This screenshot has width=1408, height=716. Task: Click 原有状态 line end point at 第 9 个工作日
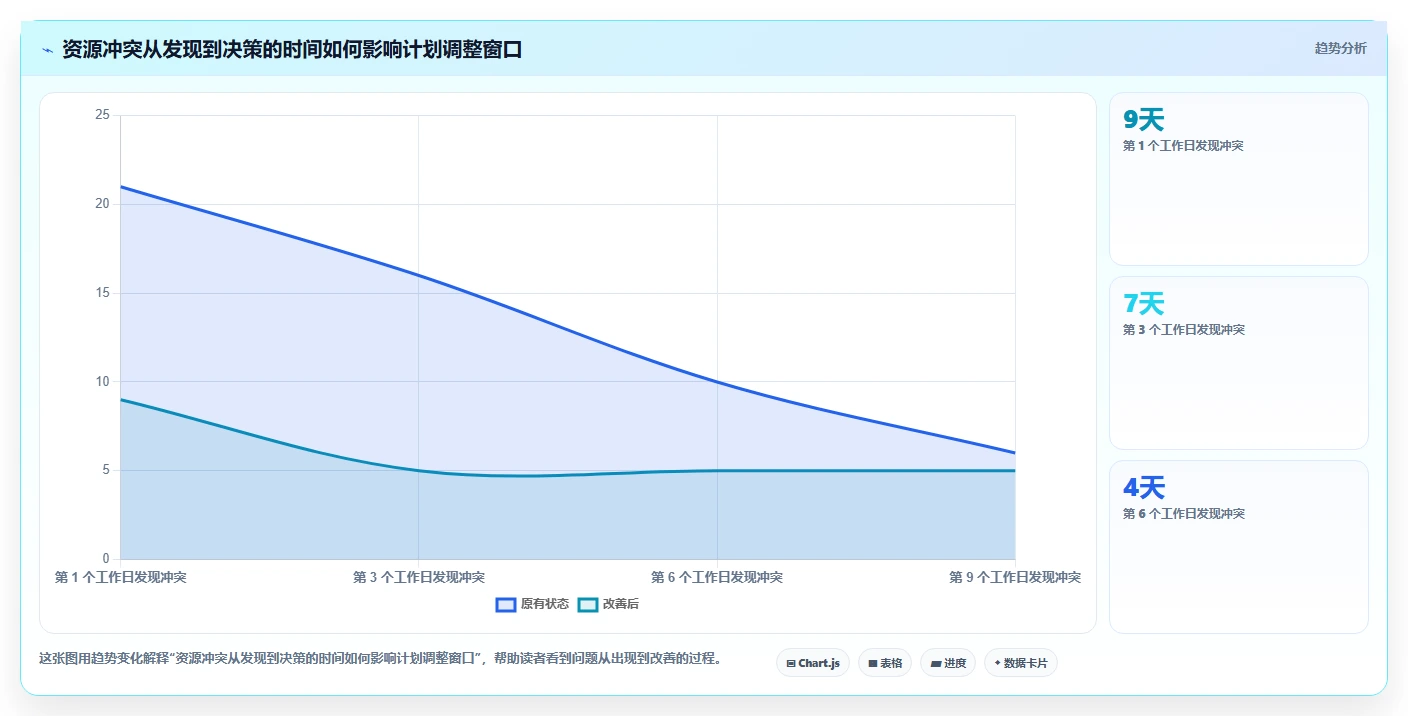(1015, 452)
